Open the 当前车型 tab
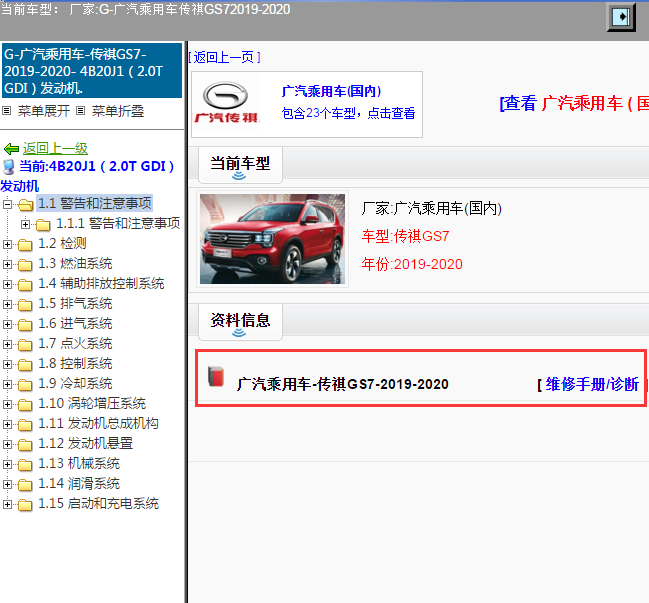Viewport: 649px width, 603px height. [x=240, y=165]
